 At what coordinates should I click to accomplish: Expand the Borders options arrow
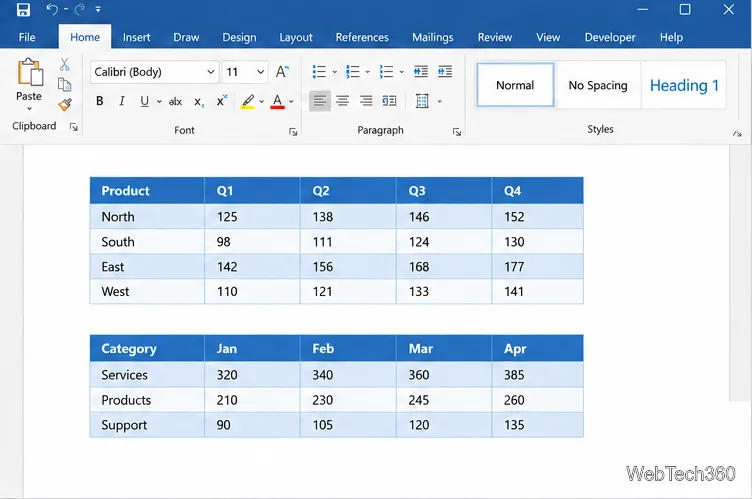(439, 101)
